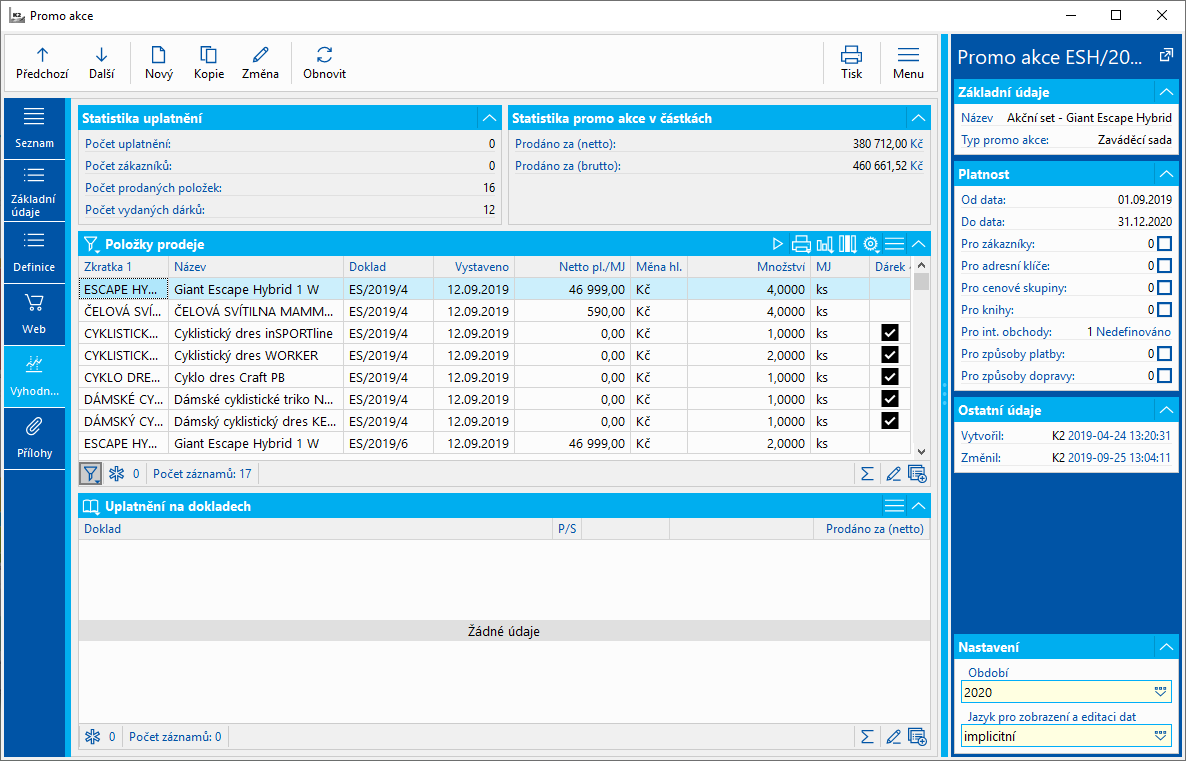The image size is (1186, 761).
Task: Enable the Pro zákazníky checkbox
Action: [1164, 244]
